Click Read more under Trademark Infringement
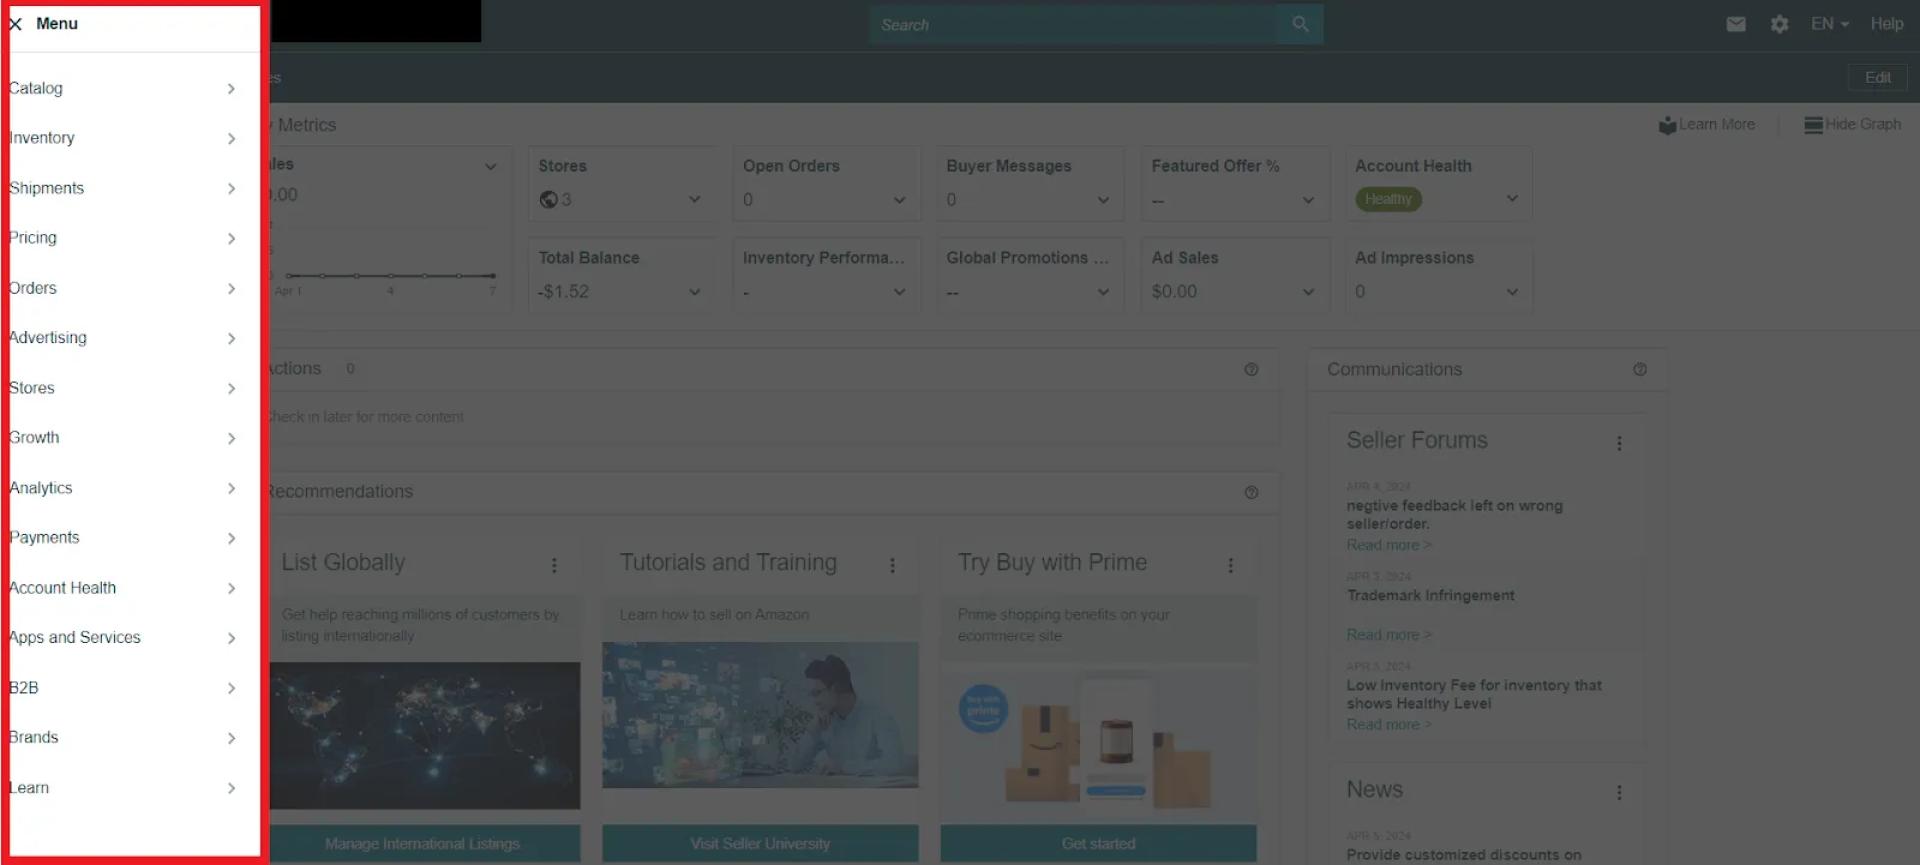This screenshot has width=1920, height=865. click(1388, 635)
